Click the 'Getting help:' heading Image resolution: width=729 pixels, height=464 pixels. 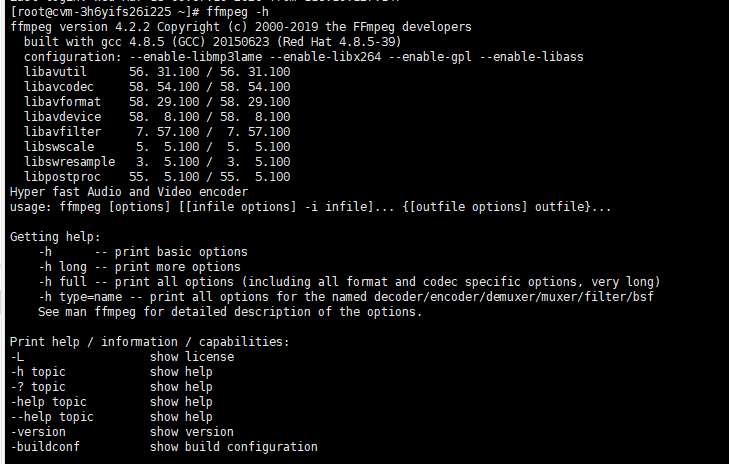pyautogui.click(x=55, y=236)
